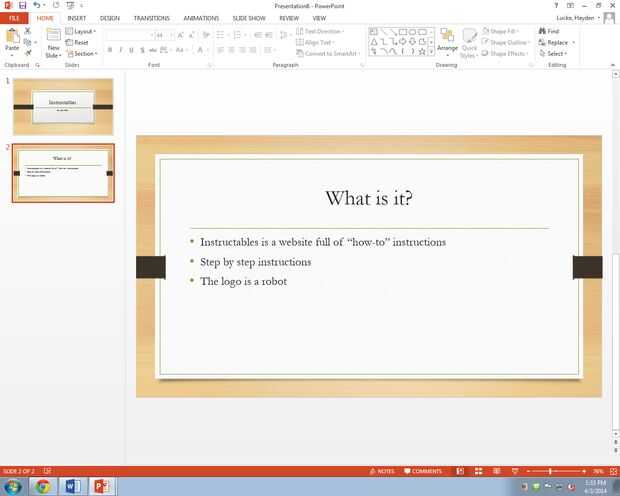Toggle the Comments pane button
Viewport: 620px width, 496px height.
pyautogui.click(x=423, y=471)
